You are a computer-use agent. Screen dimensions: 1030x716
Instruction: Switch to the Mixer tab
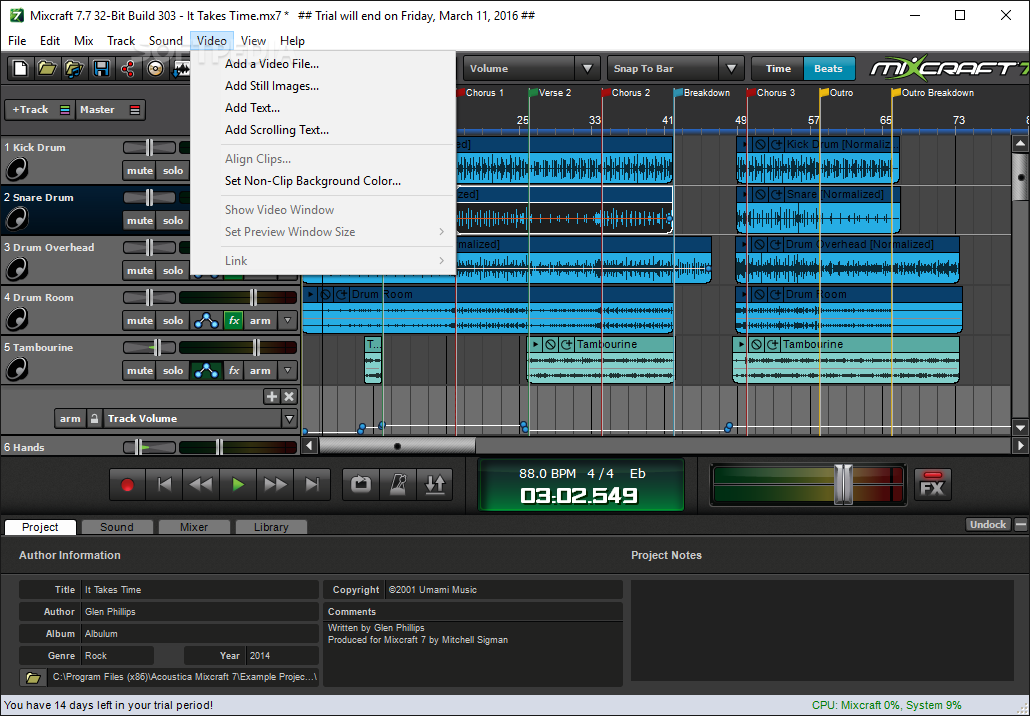coord(194,527)
